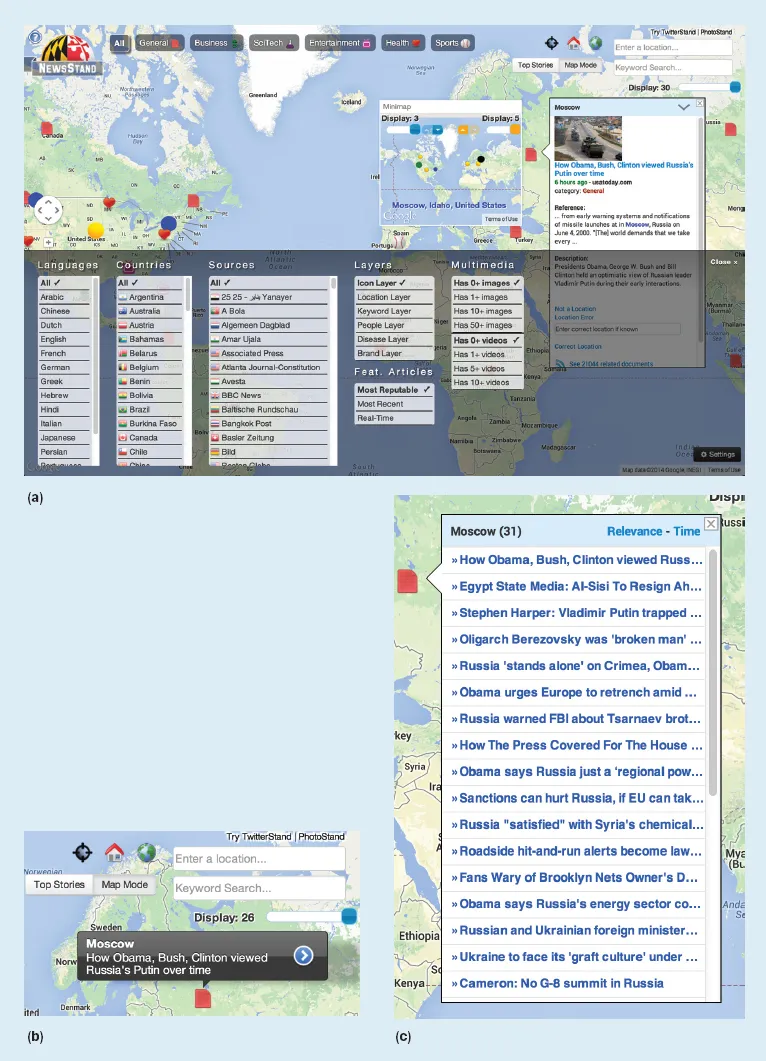Select BBC News in the Sources list
The height and width of the screenshot is (1061, 766).
point(269,395)
